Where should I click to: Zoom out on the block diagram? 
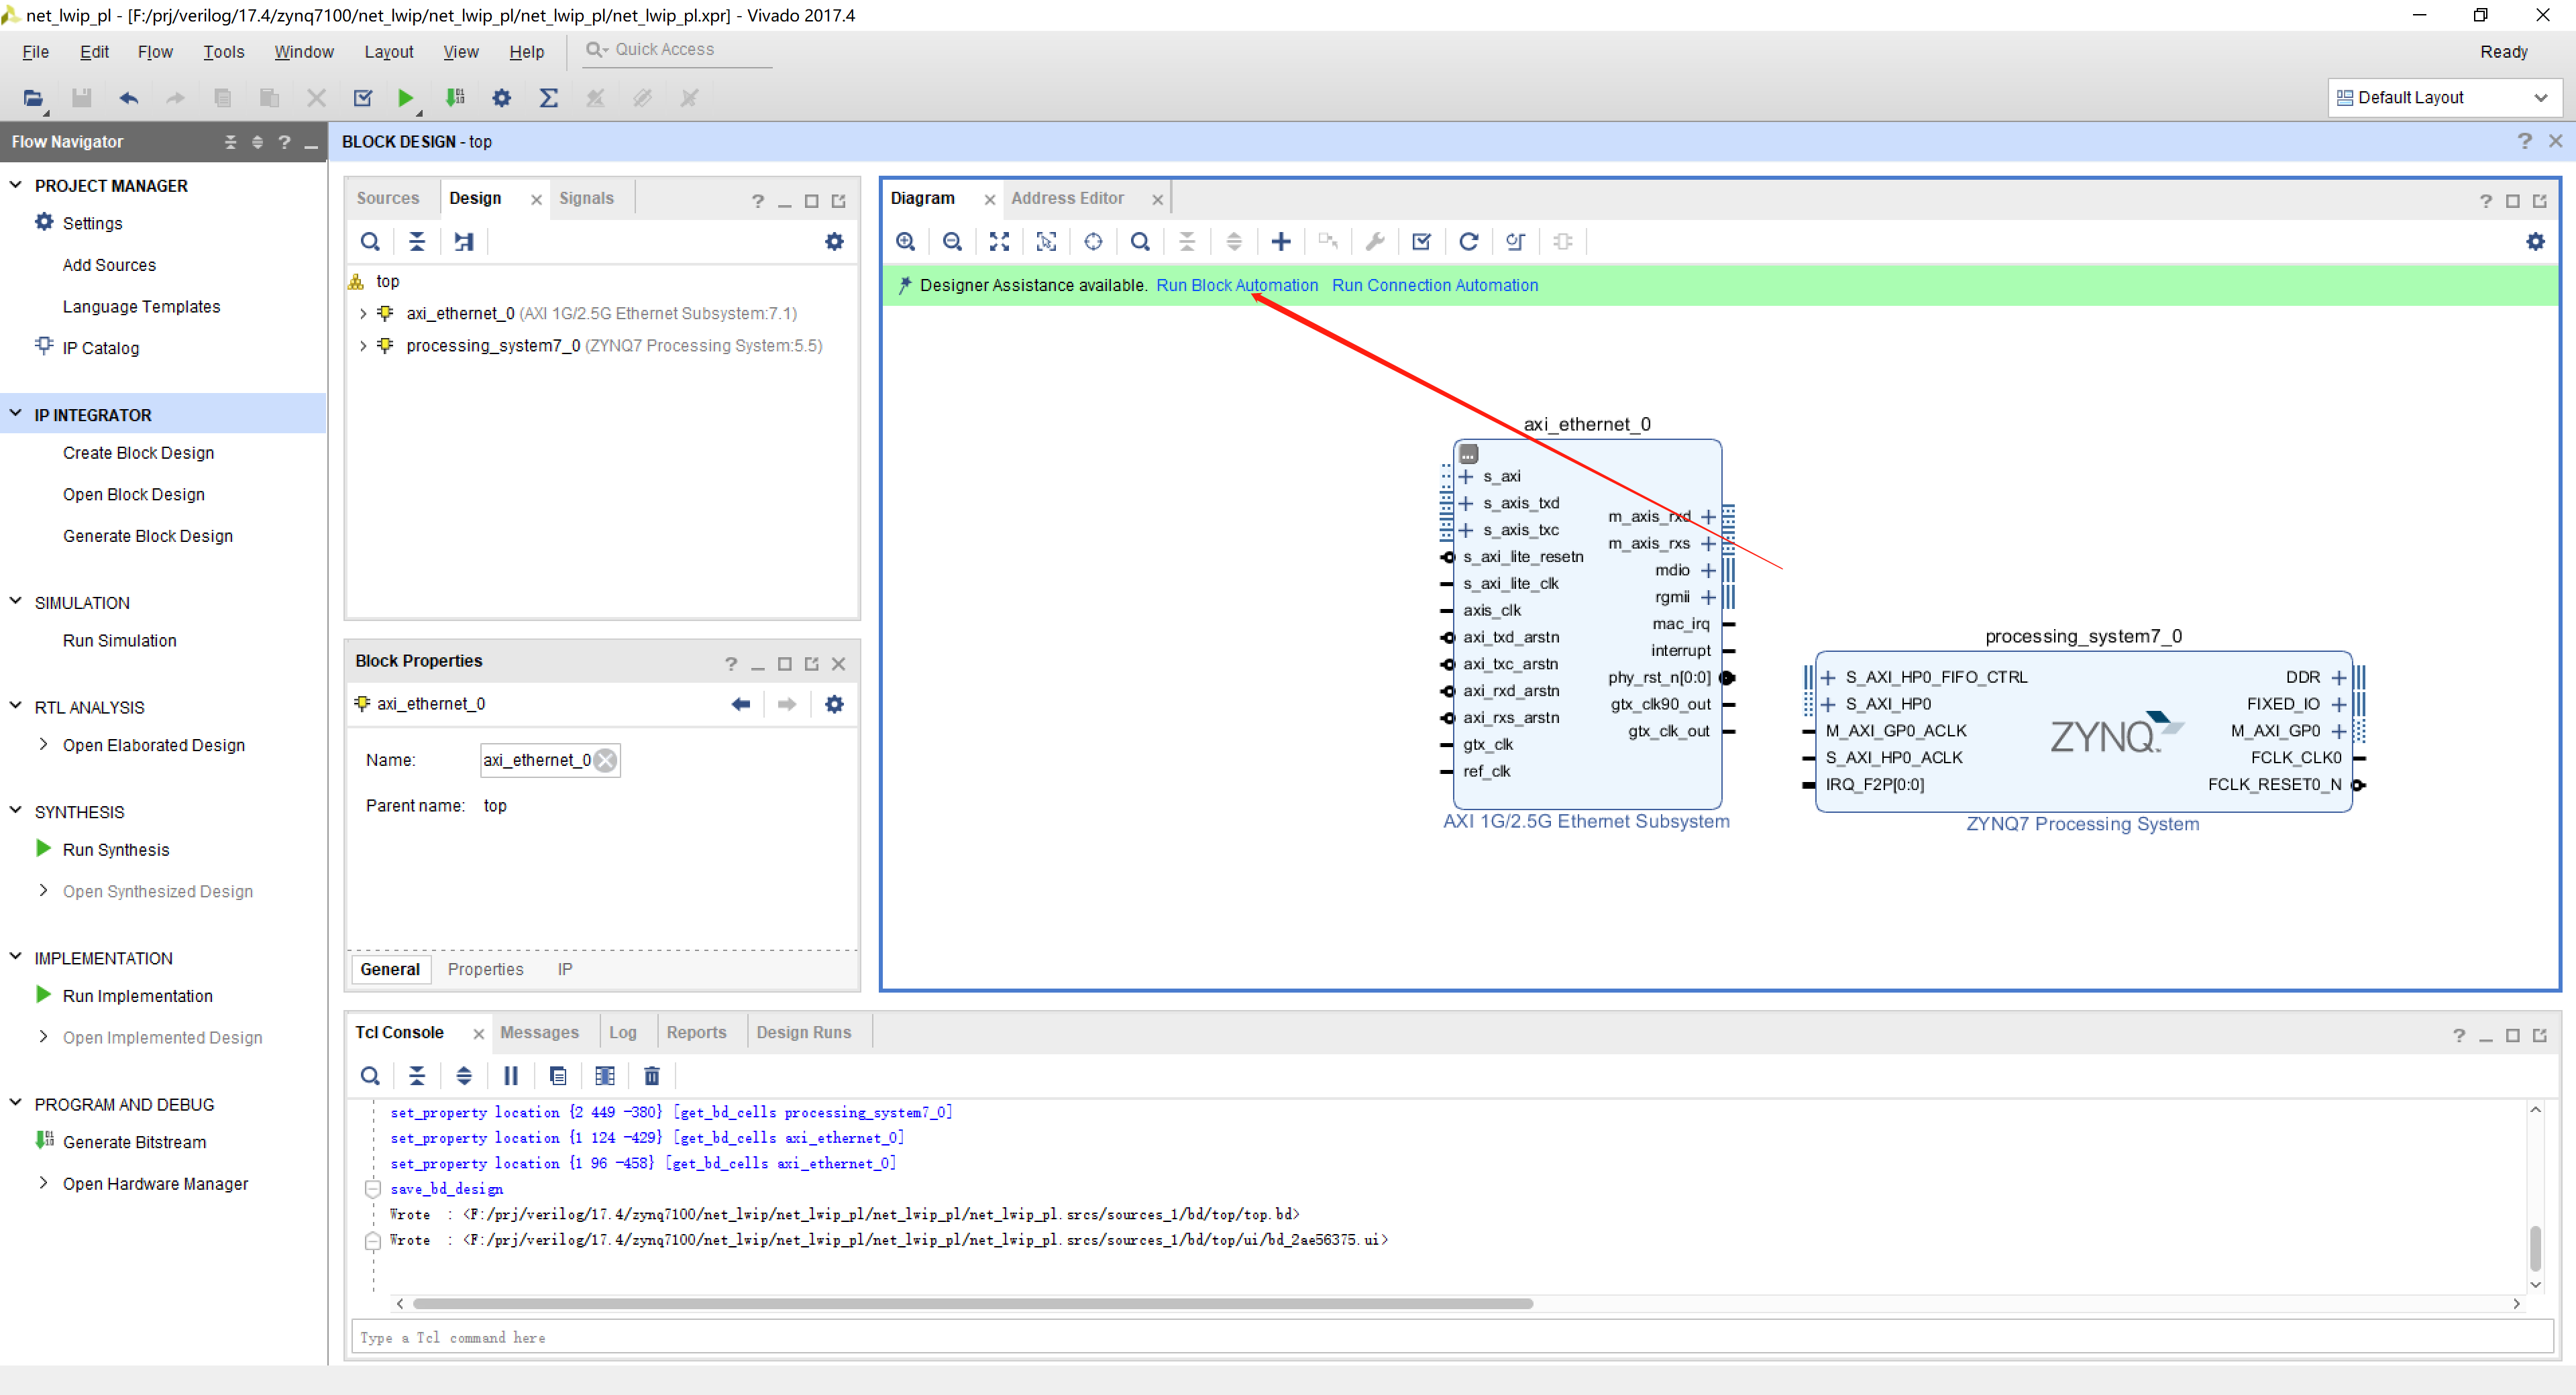(x=953, y=241)
